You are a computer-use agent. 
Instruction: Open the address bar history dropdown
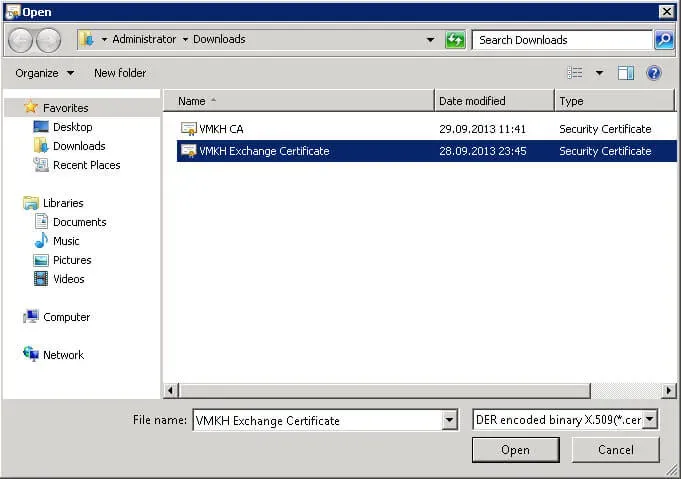(x=430, y=40)
